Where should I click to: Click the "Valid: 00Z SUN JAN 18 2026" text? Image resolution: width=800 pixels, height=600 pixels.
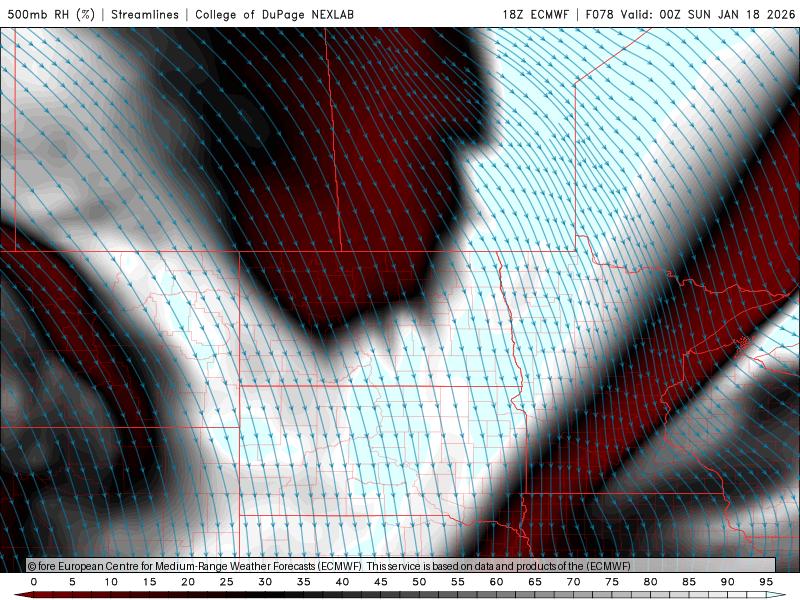[708, 14]
